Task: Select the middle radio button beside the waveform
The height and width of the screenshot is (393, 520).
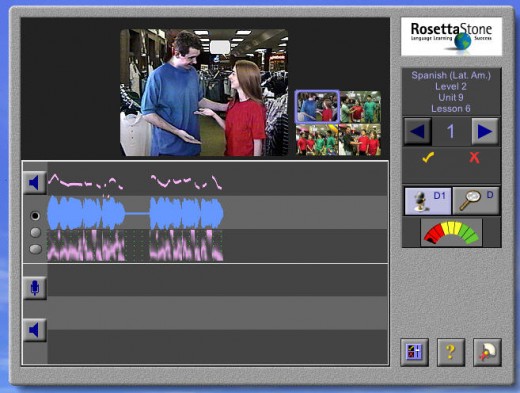Action: 35,232
